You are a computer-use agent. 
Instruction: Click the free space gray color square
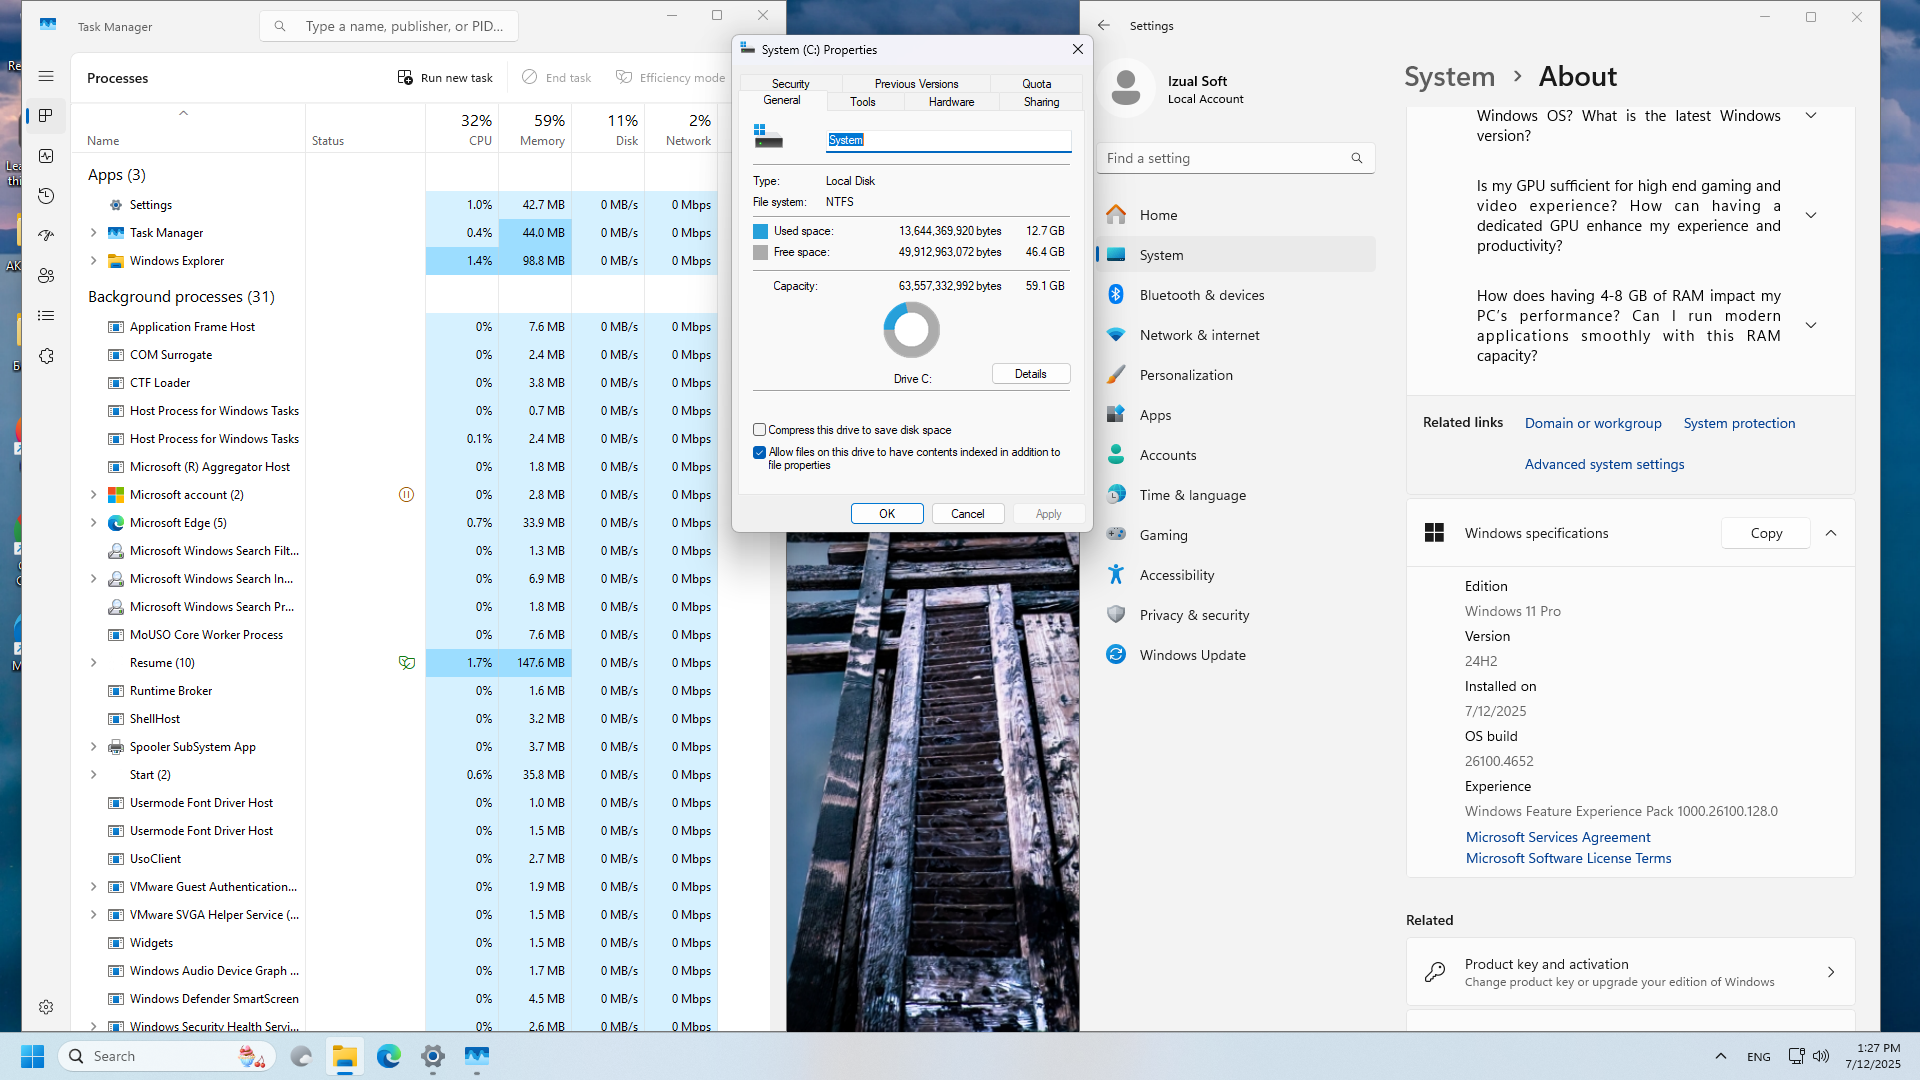click(x=760, y=252)
